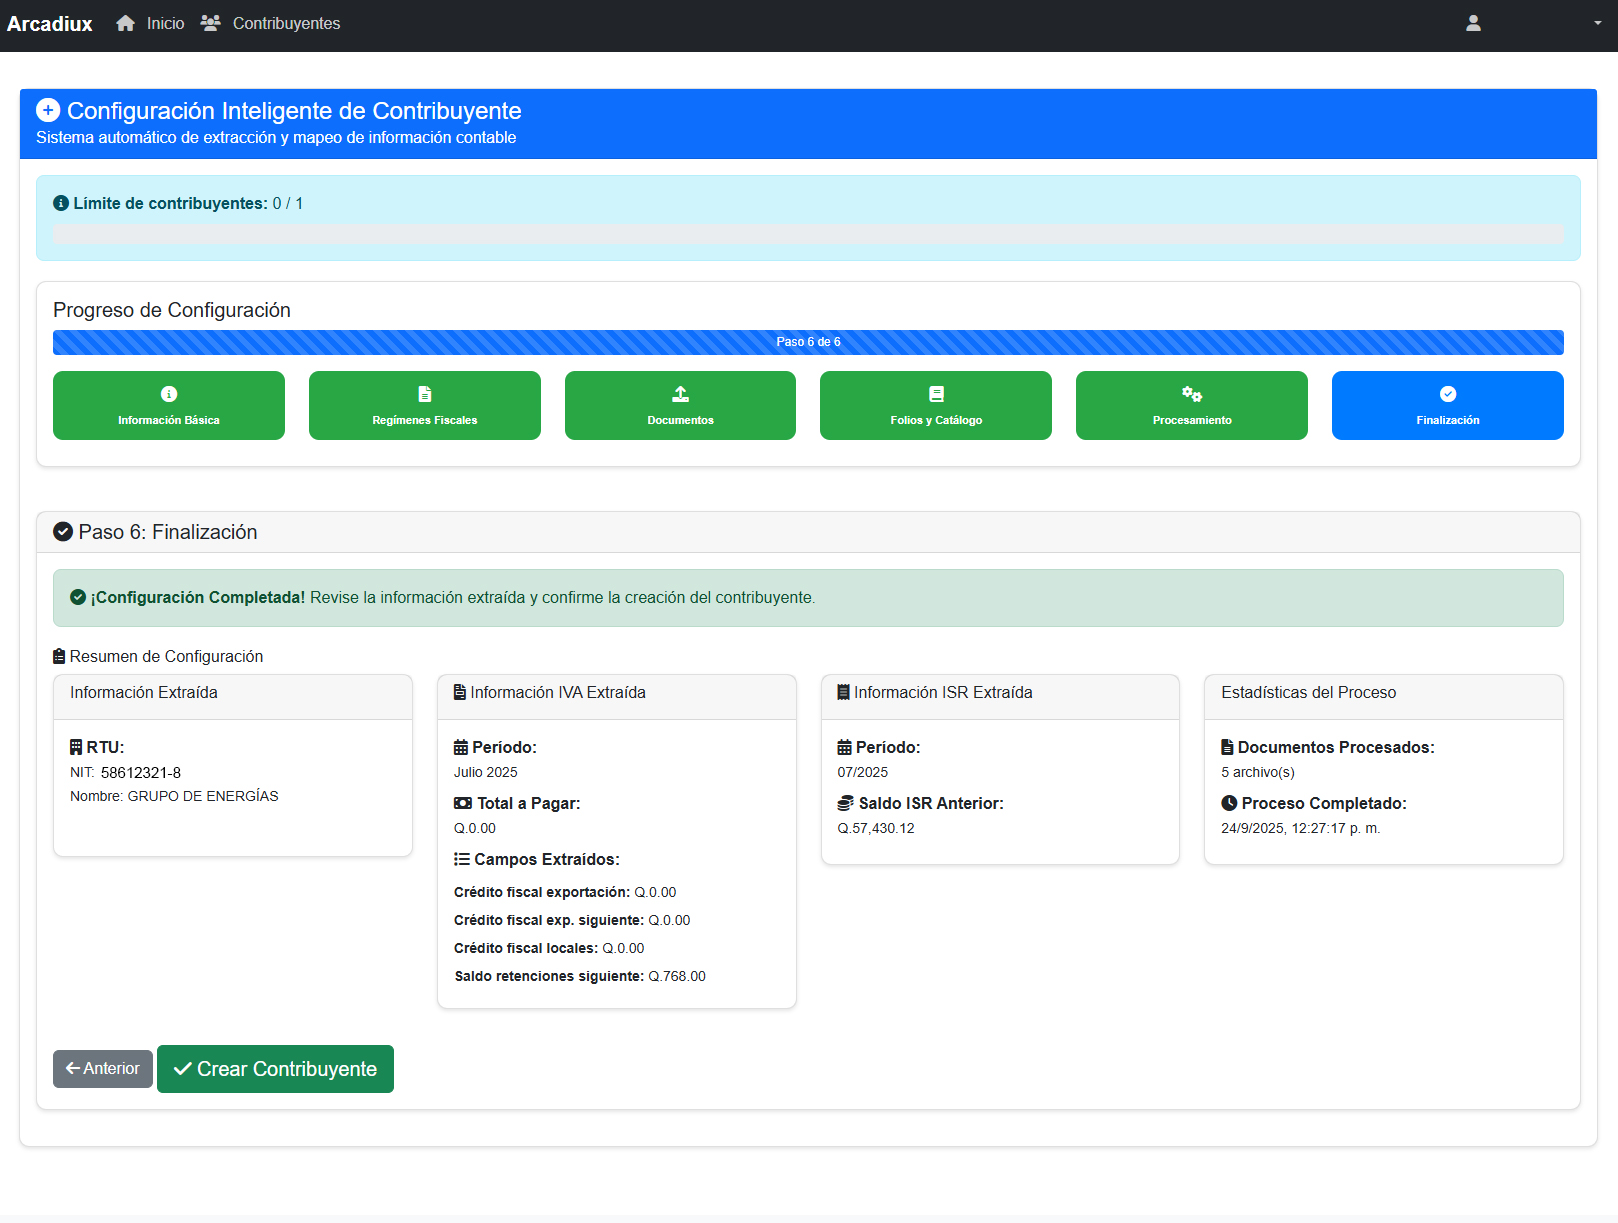Click the plus icon in the blue header
This screenshot has width=1618, height=1223.
(48, 110)
